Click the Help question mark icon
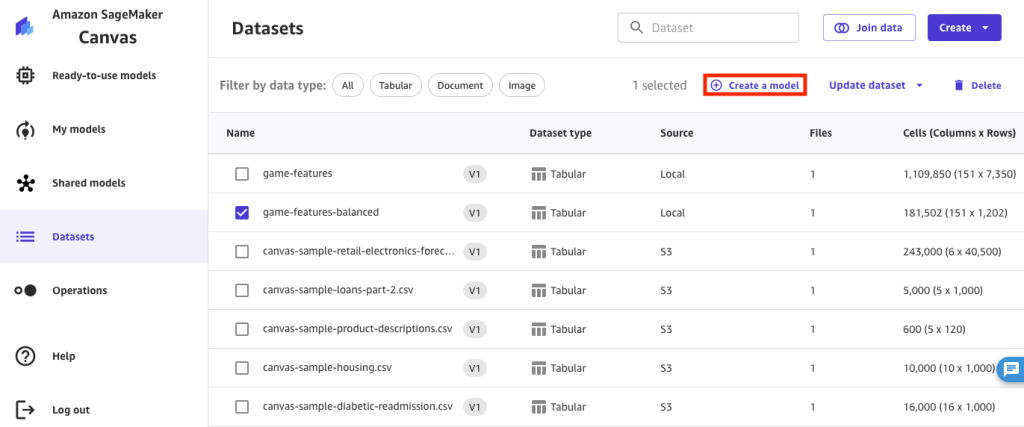Image resolution: width=1024 pixels, height=427 pixels. (x=25, y=356)
